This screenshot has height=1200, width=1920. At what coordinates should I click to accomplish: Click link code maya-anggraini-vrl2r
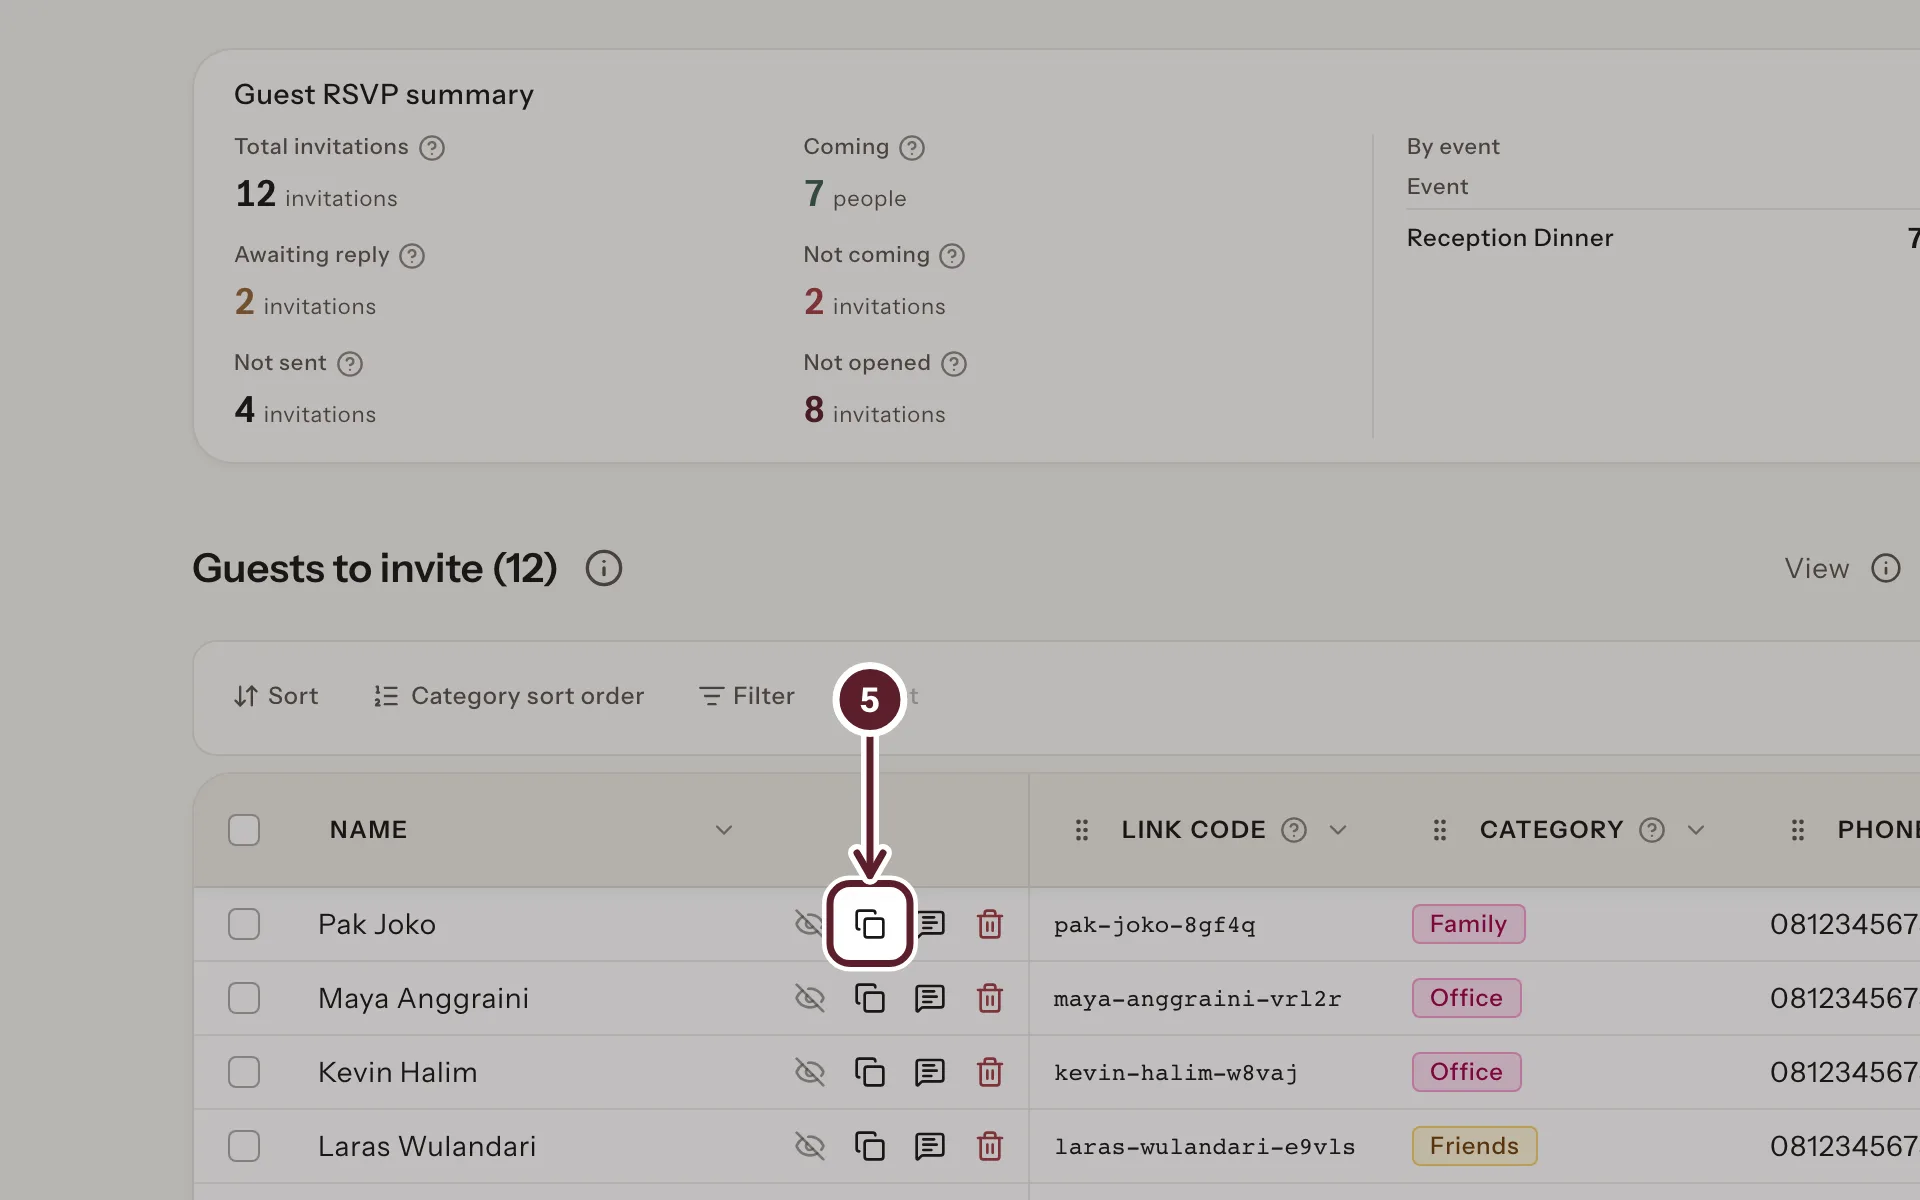pyautogui.click(x=1197, y=999)
